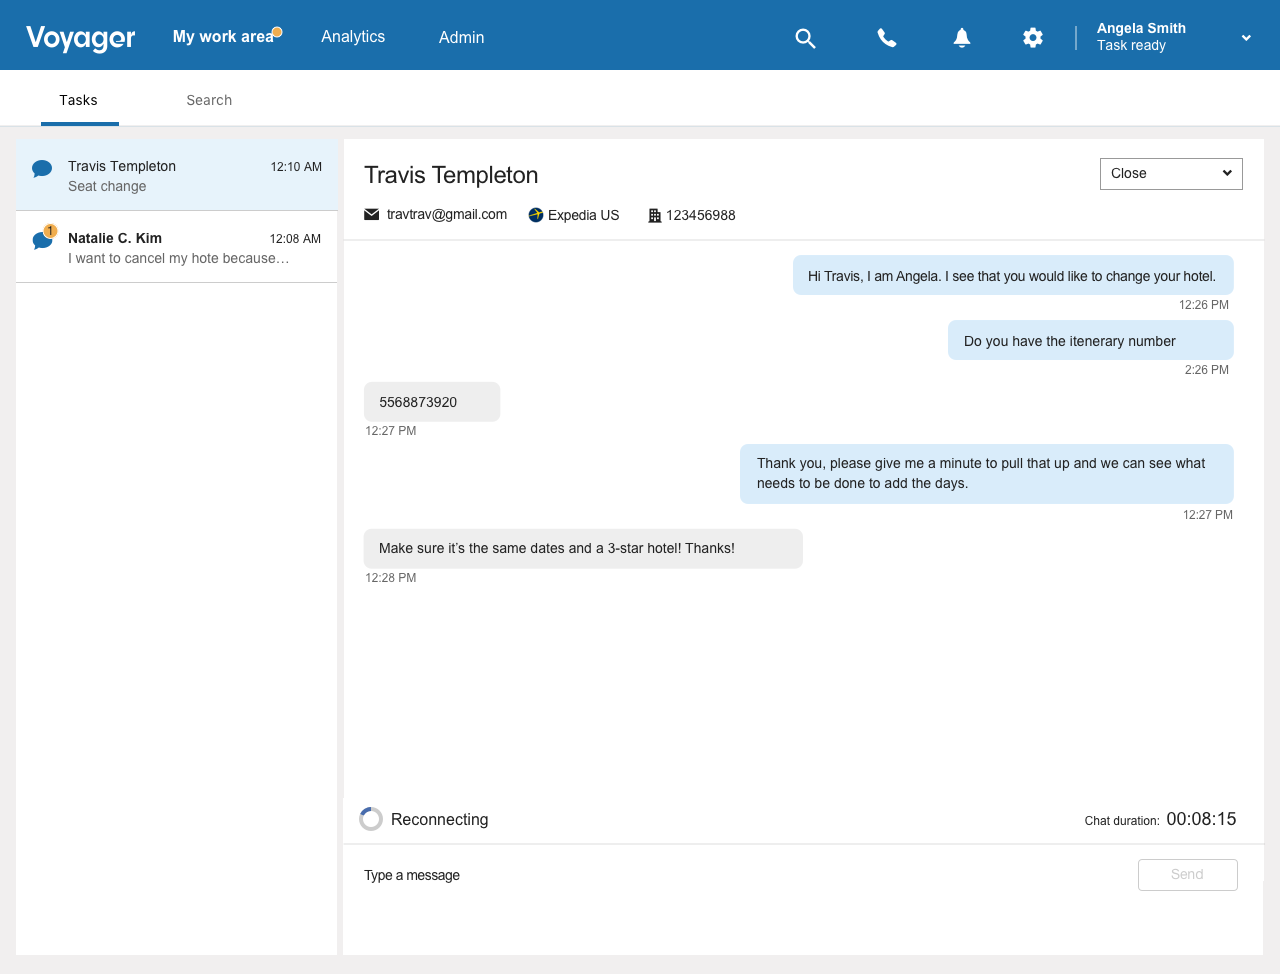
Task: Switch to the Search tab
Action: [x=209, y=100]
